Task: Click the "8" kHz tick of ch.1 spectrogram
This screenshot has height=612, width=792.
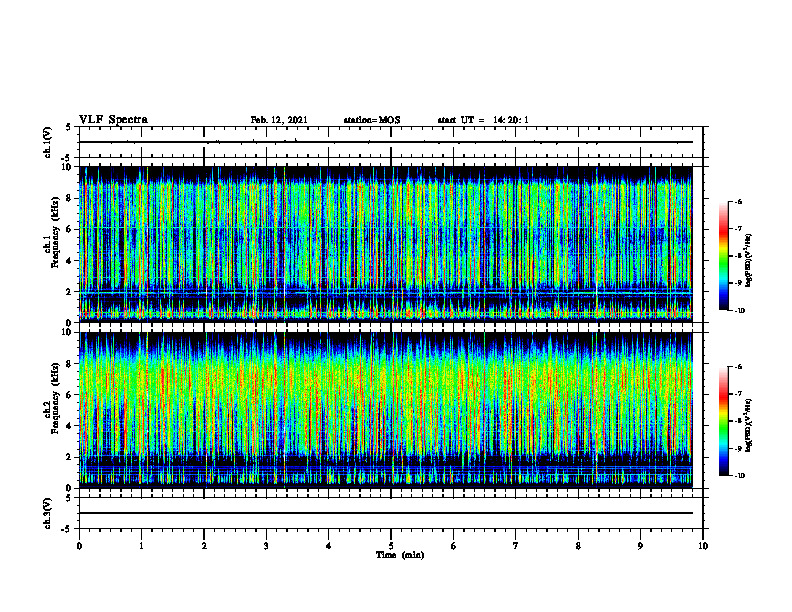Action: 70,198
